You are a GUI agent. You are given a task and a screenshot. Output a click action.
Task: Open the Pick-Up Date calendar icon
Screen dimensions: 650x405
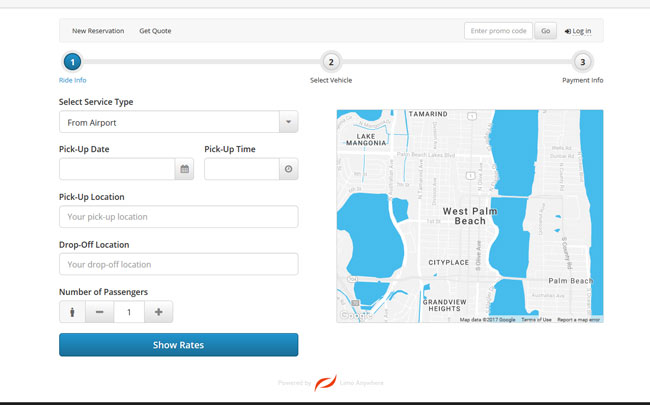184,169
